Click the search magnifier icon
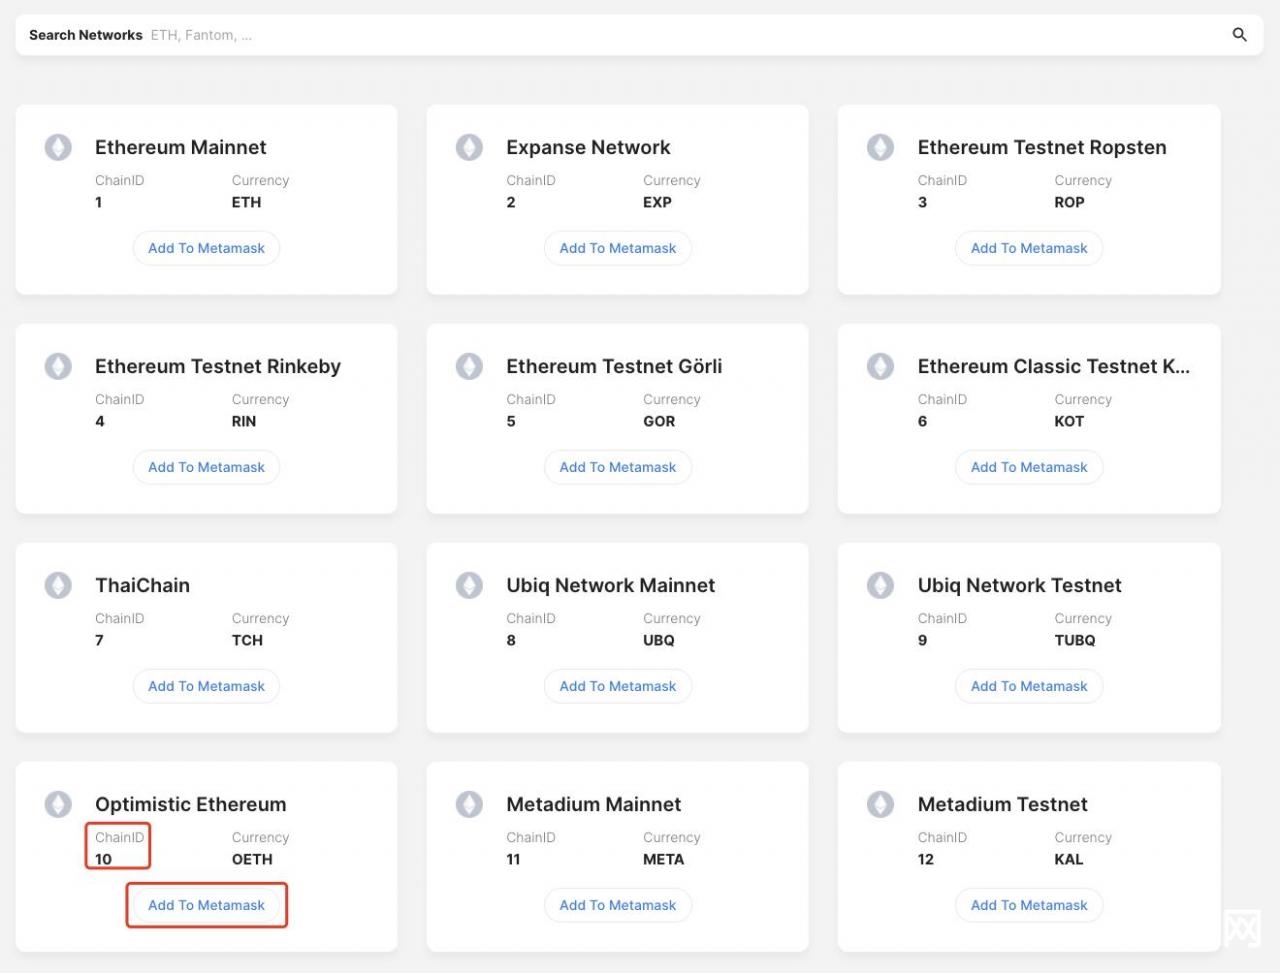 point(1239,35)
